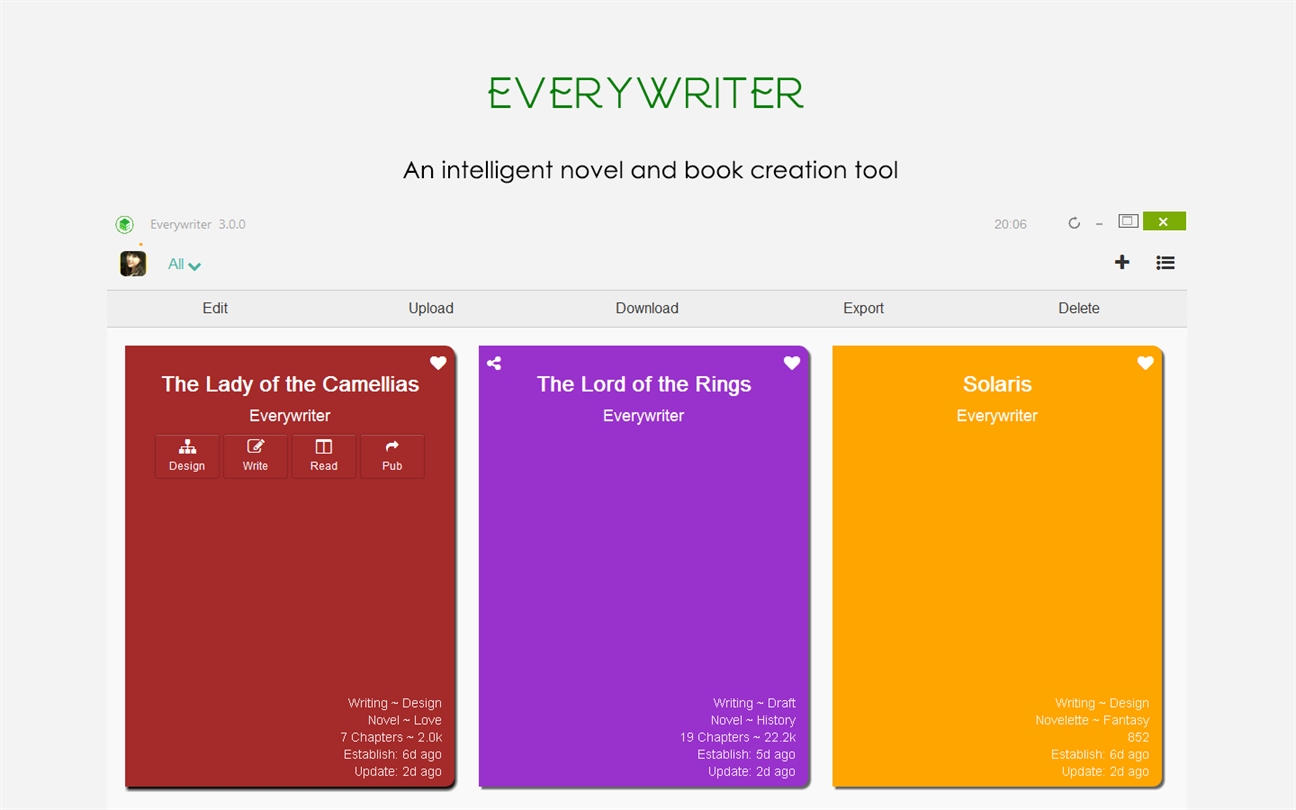Toggle favorite heart on The Lady of the Camellias
1296x810 pixels.
pyautogui.click(x=438, y=363)
